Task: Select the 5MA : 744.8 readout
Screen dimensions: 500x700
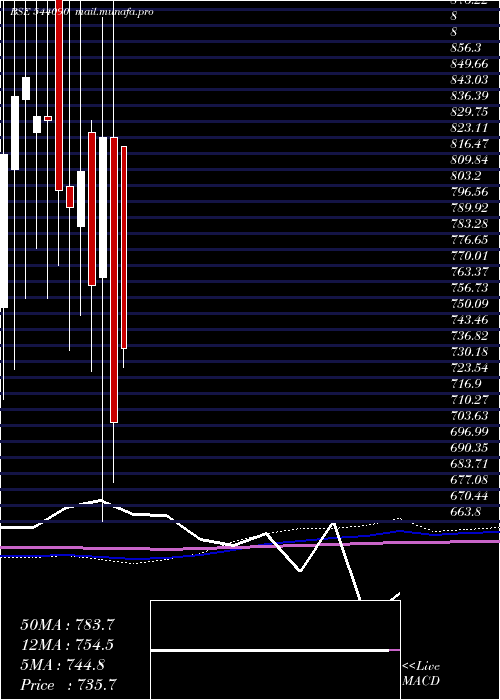Action: tap(62, 665)
